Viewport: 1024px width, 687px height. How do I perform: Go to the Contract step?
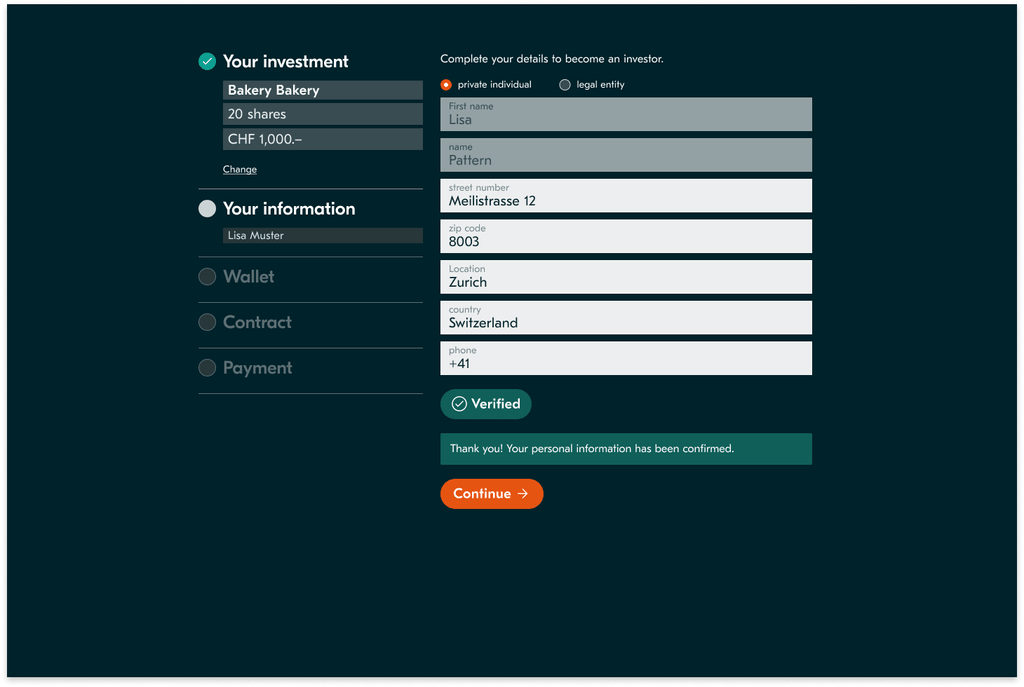coord(257,322)
